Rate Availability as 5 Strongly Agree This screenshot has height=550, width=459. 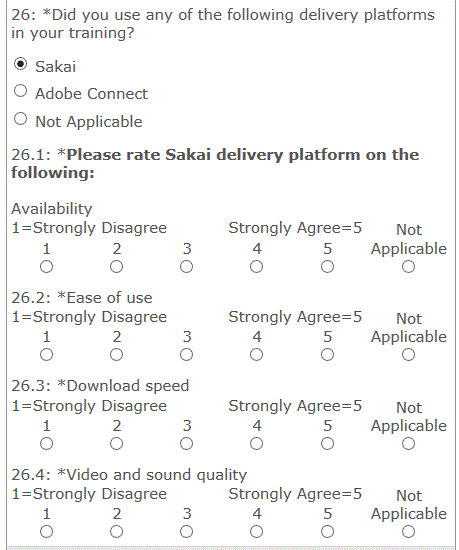coord(328,267)
